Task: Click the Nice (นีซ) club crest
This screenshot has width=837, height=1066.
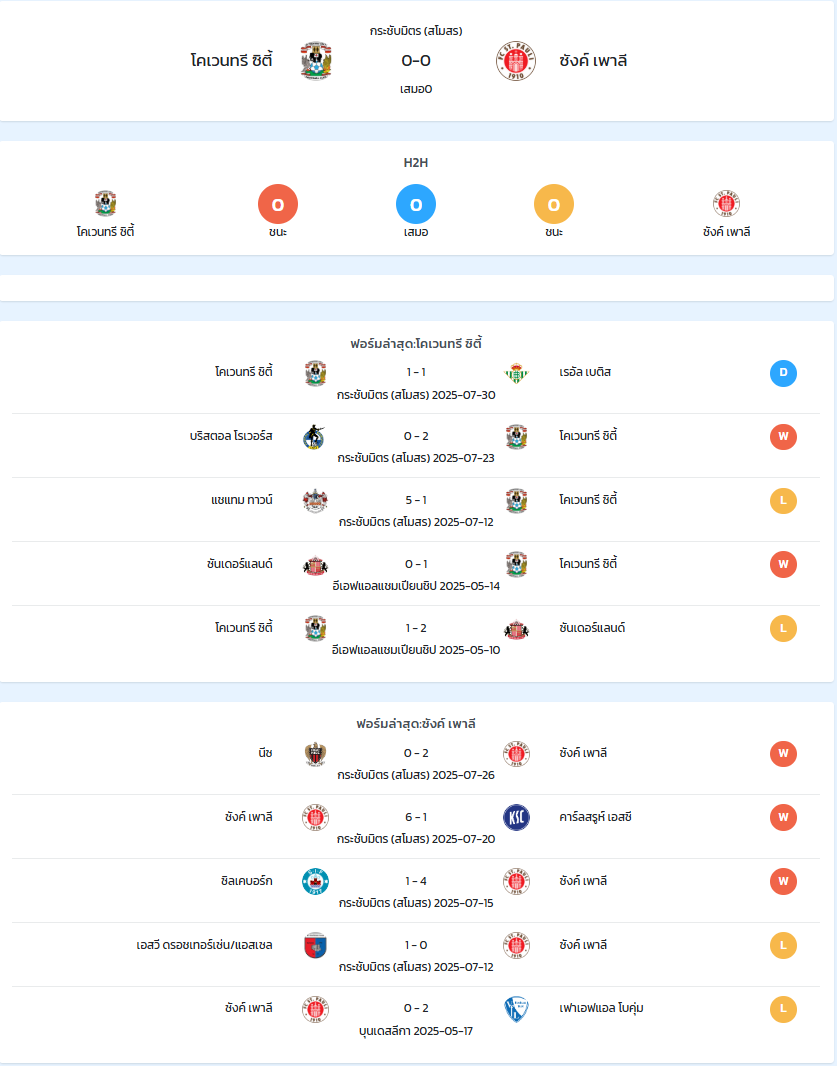Action: tap(315, 754)
